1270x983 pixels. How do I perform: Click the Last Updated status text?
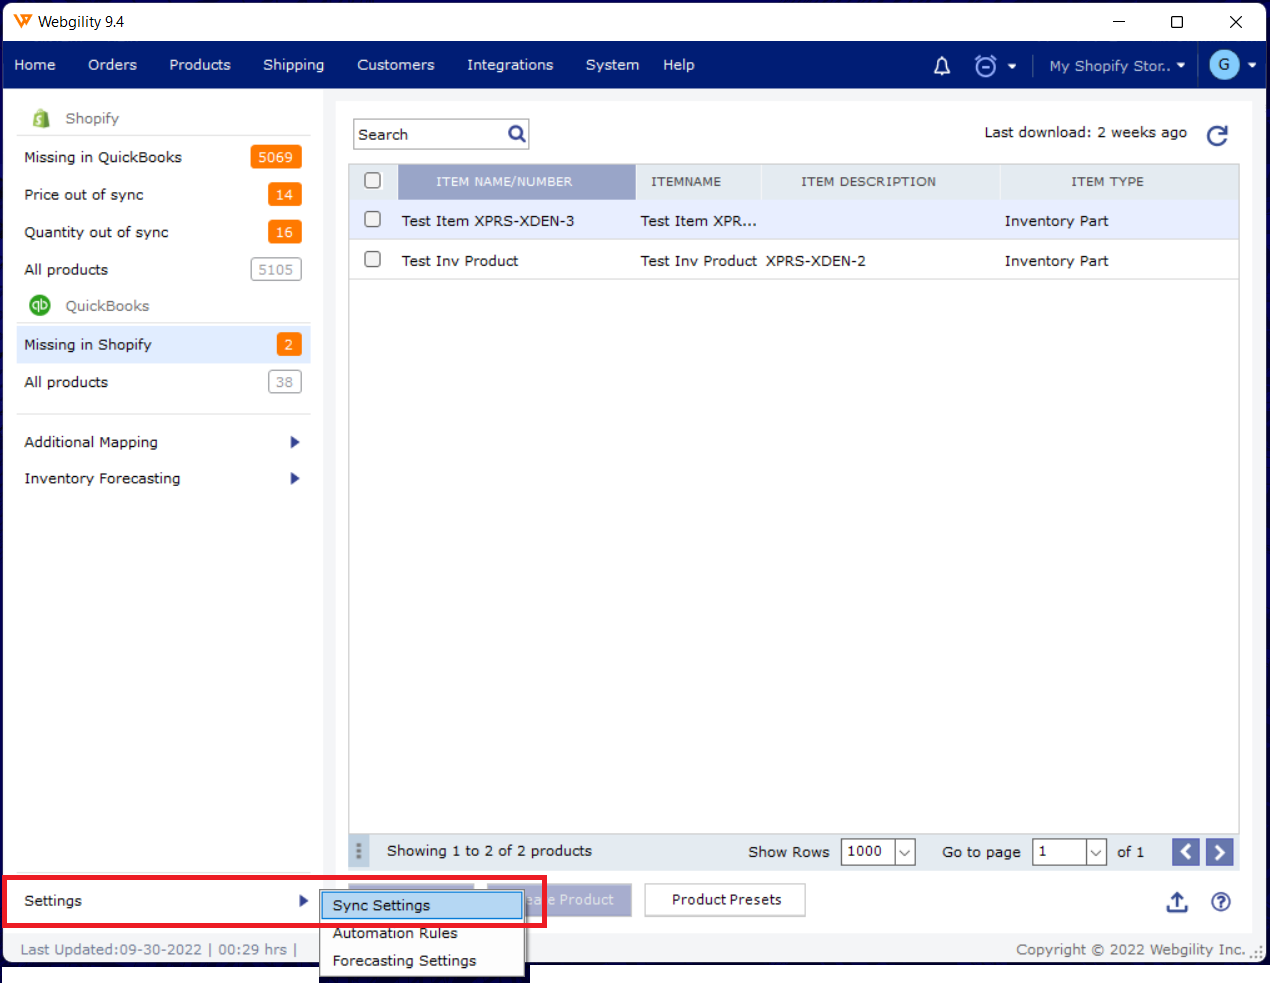pyautogui.click(x=158, y=950)
